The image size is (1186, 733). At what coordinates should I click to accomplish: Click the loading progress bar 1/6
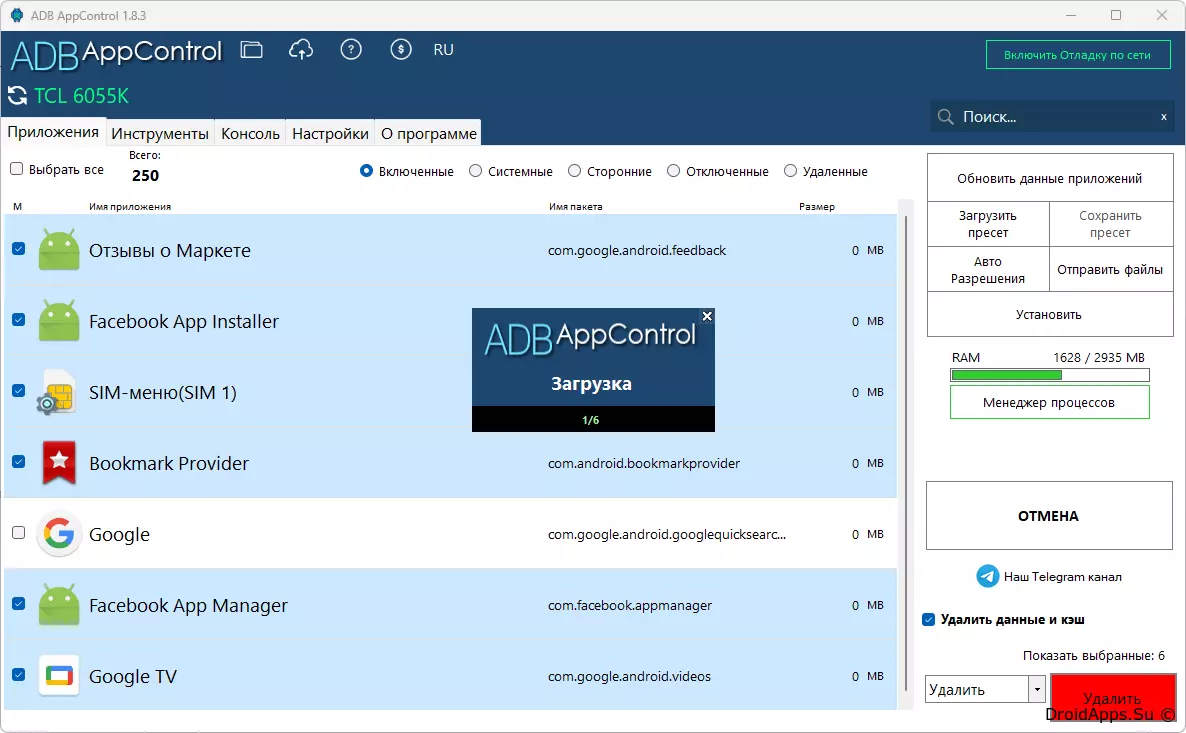(x=593, y=420)
